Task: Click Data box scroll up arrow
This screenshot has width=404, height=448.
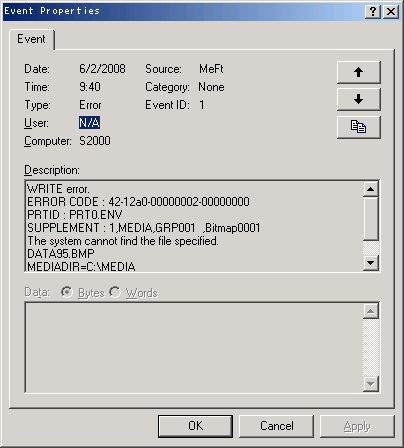Action: [x=371, y=311]
